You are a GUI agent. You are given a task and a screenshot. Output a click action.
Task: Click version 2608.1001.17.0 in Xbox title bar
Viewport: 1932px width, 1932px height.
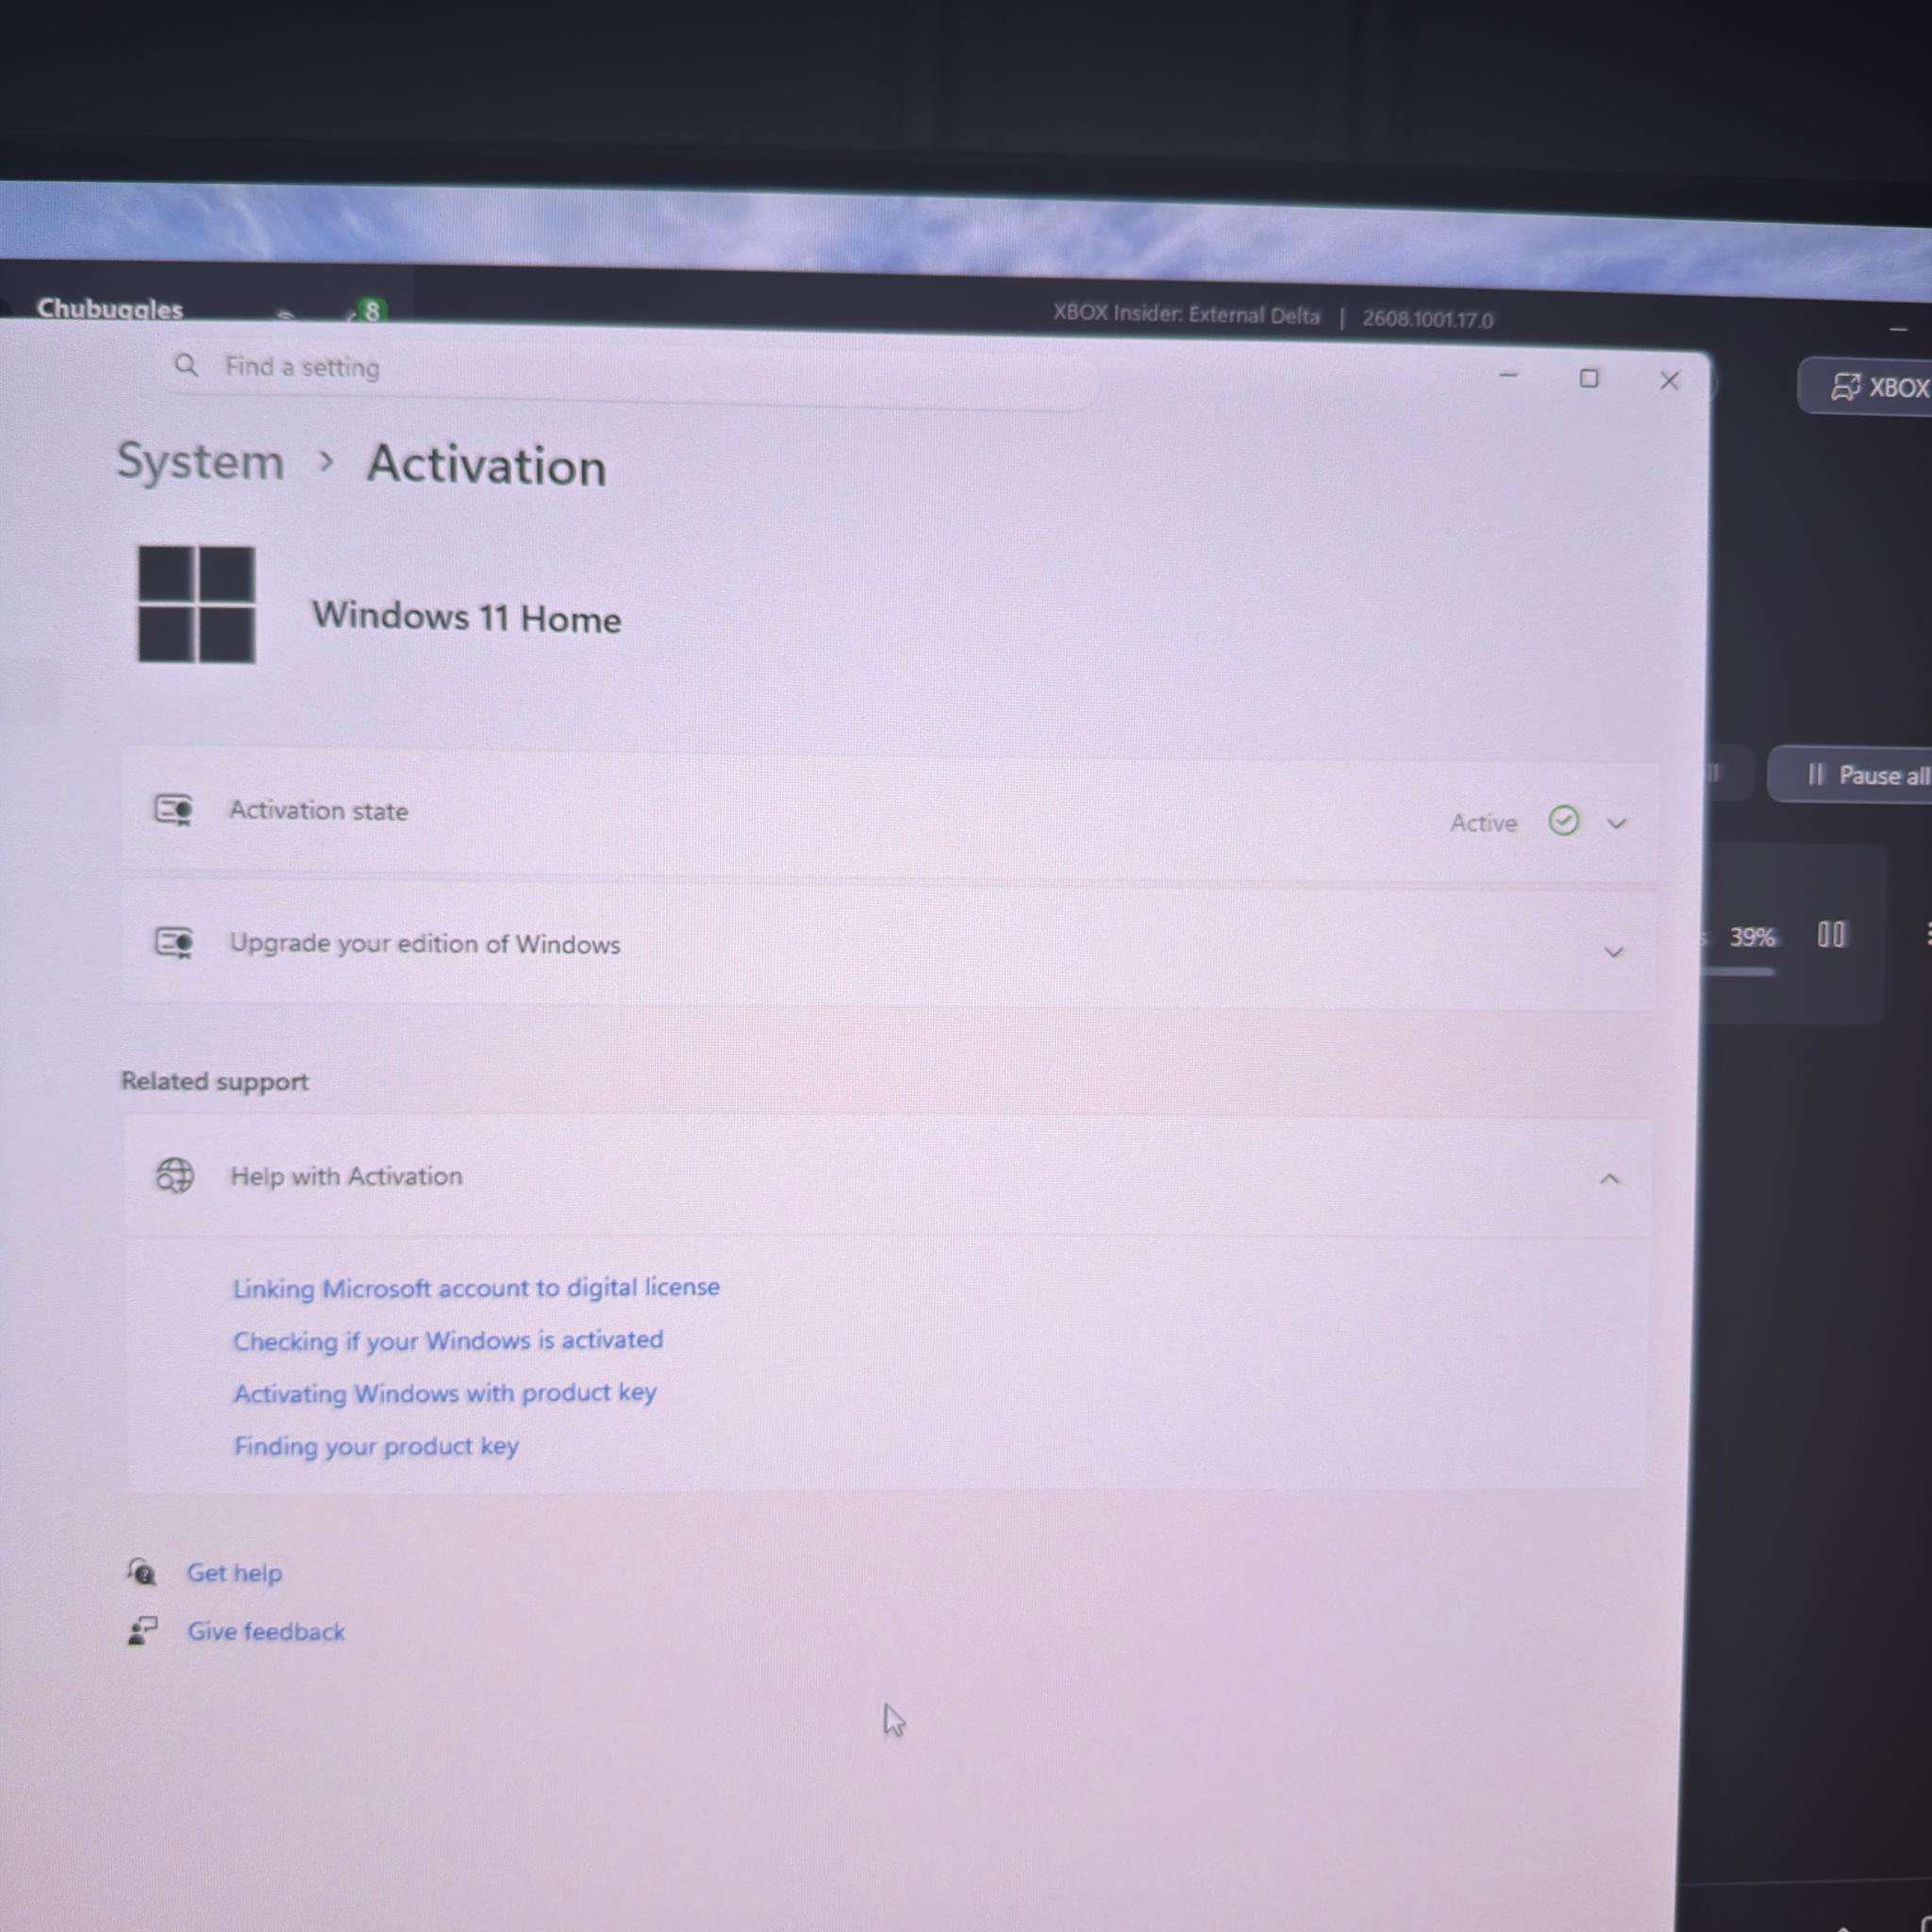[1427, 319]
